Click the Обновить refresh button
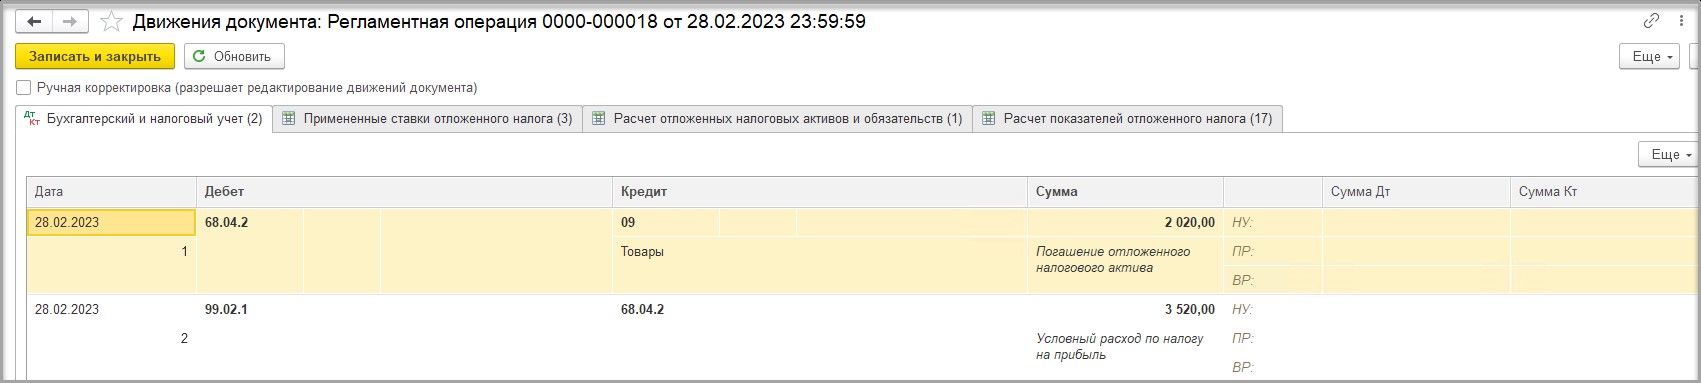Image resolution: width=1701 pixels, height=383 pixels. 234,56
